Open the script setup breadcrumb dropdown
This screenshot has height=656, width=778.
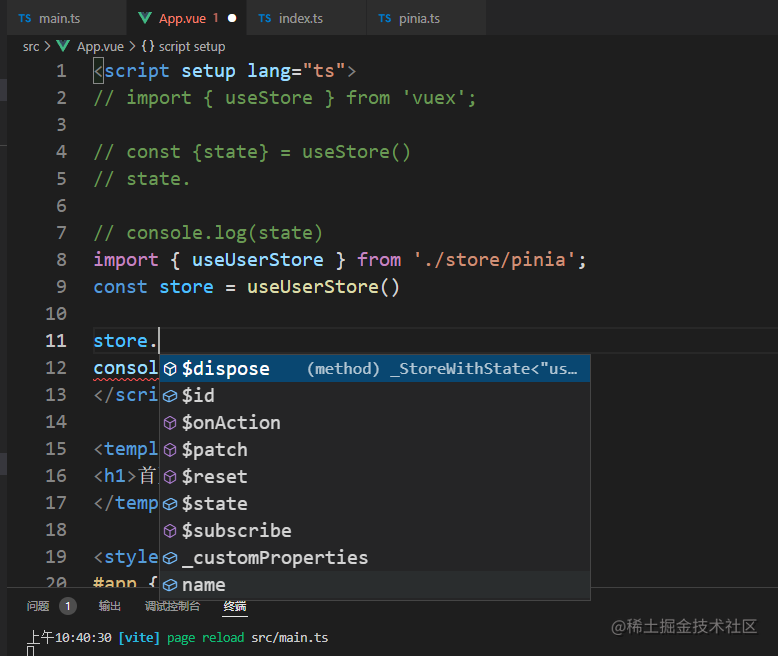coord(183,47)
